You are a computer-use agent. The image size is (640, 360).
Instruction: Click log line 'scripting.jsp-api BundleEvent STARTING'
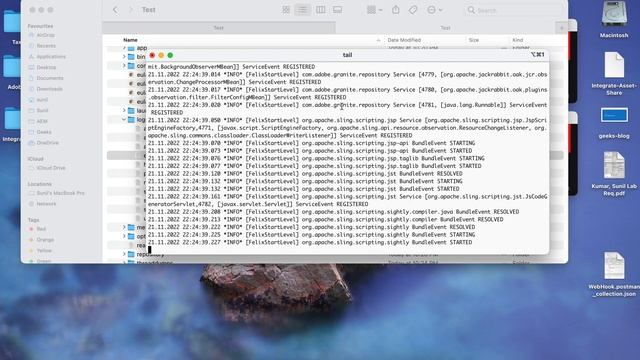311,143
